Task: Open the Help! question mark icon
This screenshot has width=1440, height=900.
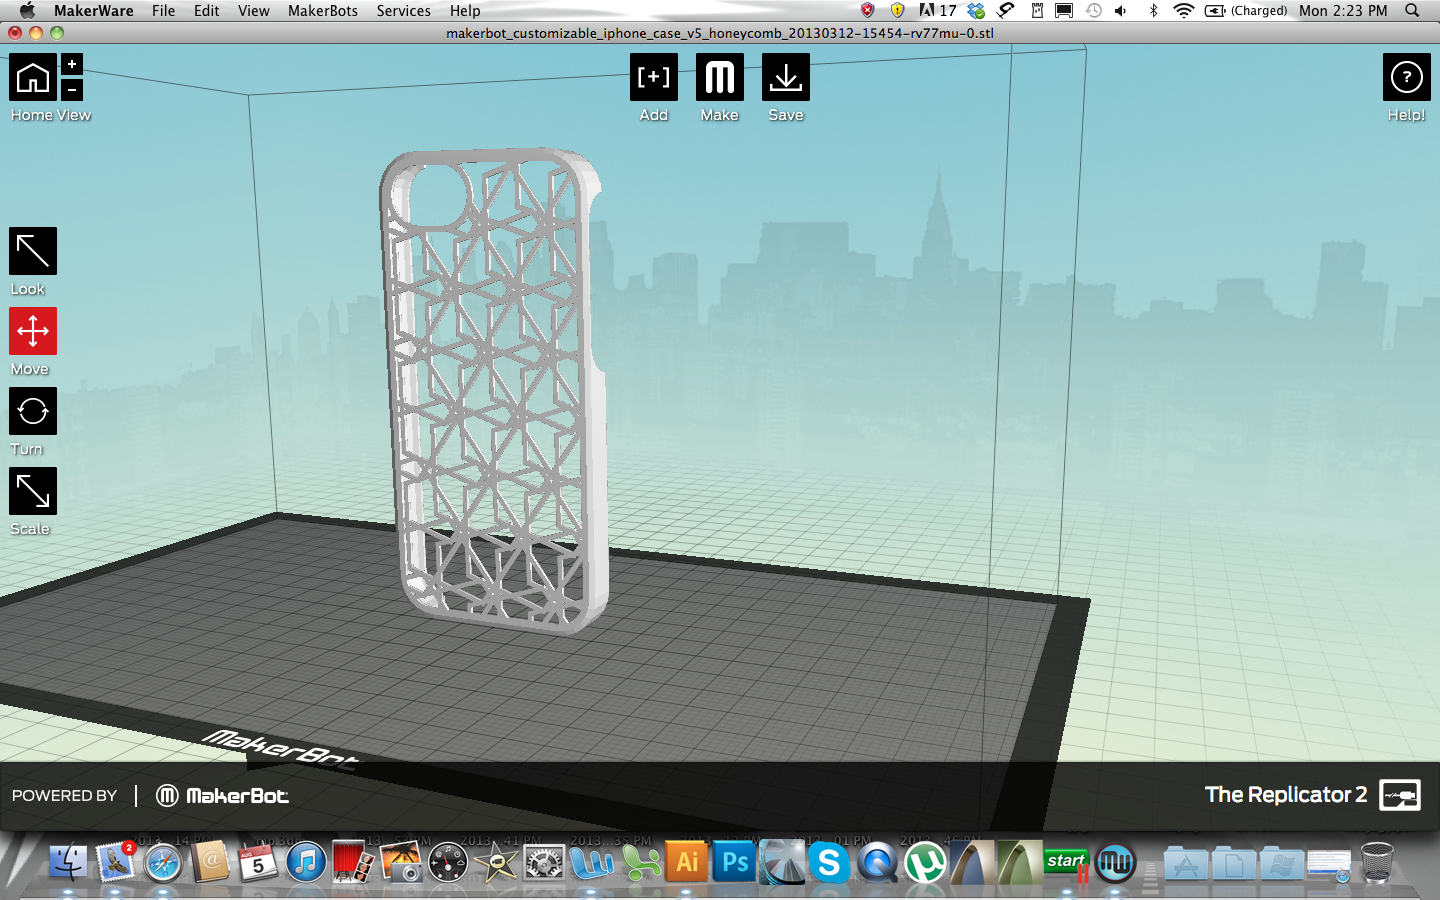Action: tap(1407, 77)
